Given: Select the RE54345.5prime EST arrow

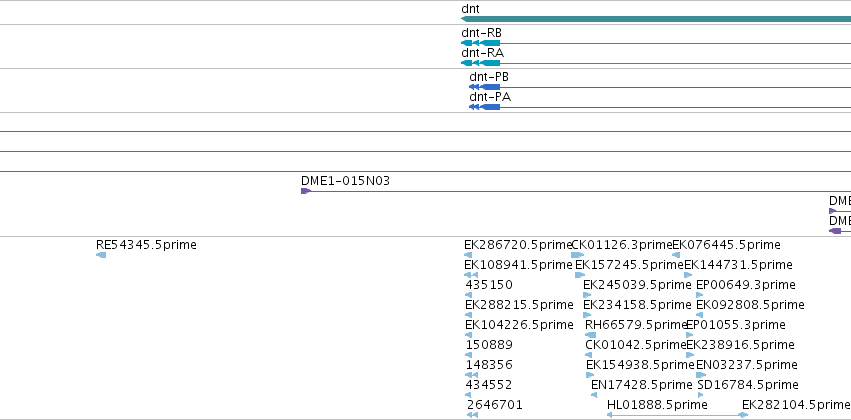Looking at the screenshot, I should click(101, 255).
